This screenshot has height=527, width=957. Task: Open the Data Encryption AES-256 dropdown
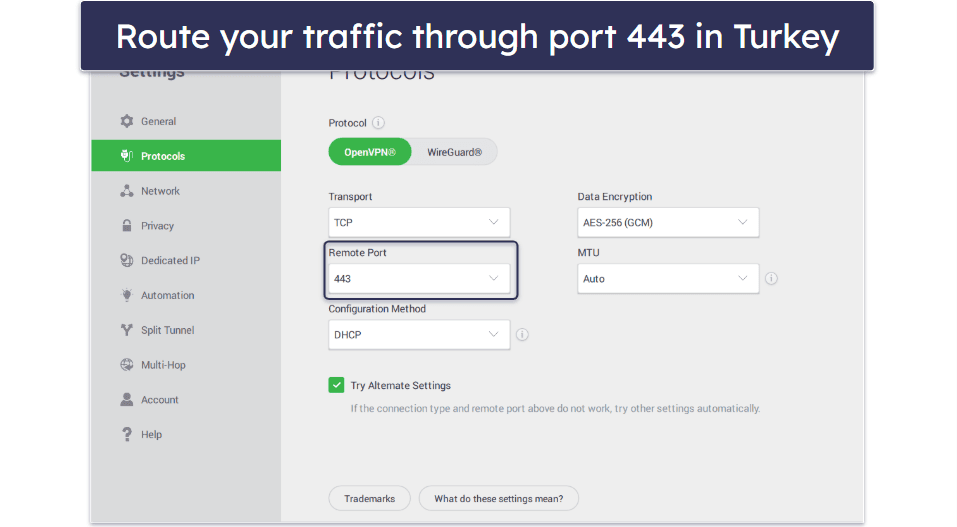coord(668,222)
